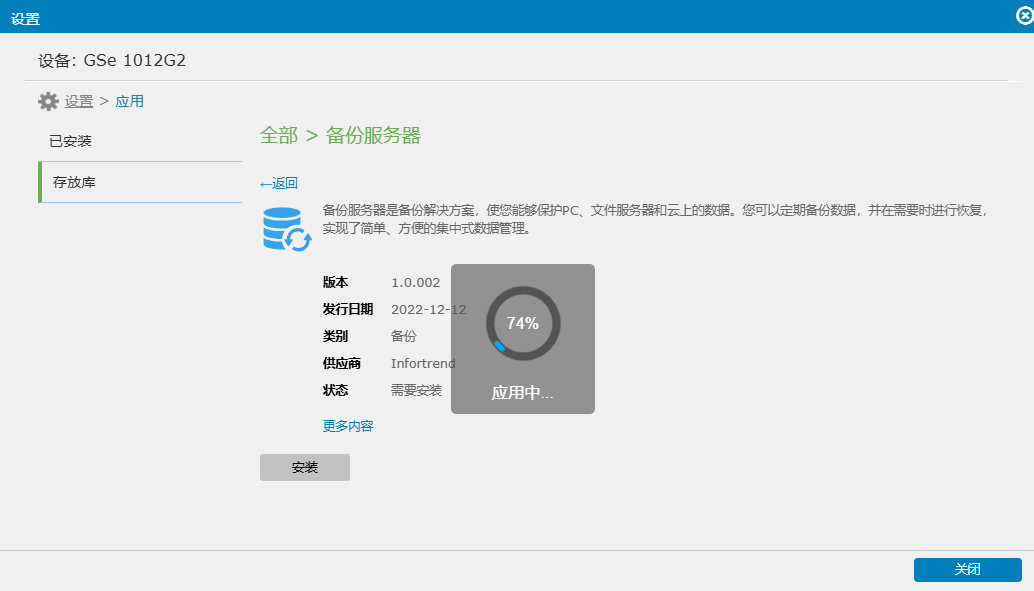Navigate to 设置 in the breadcrumb

click(x=79, y=101)
